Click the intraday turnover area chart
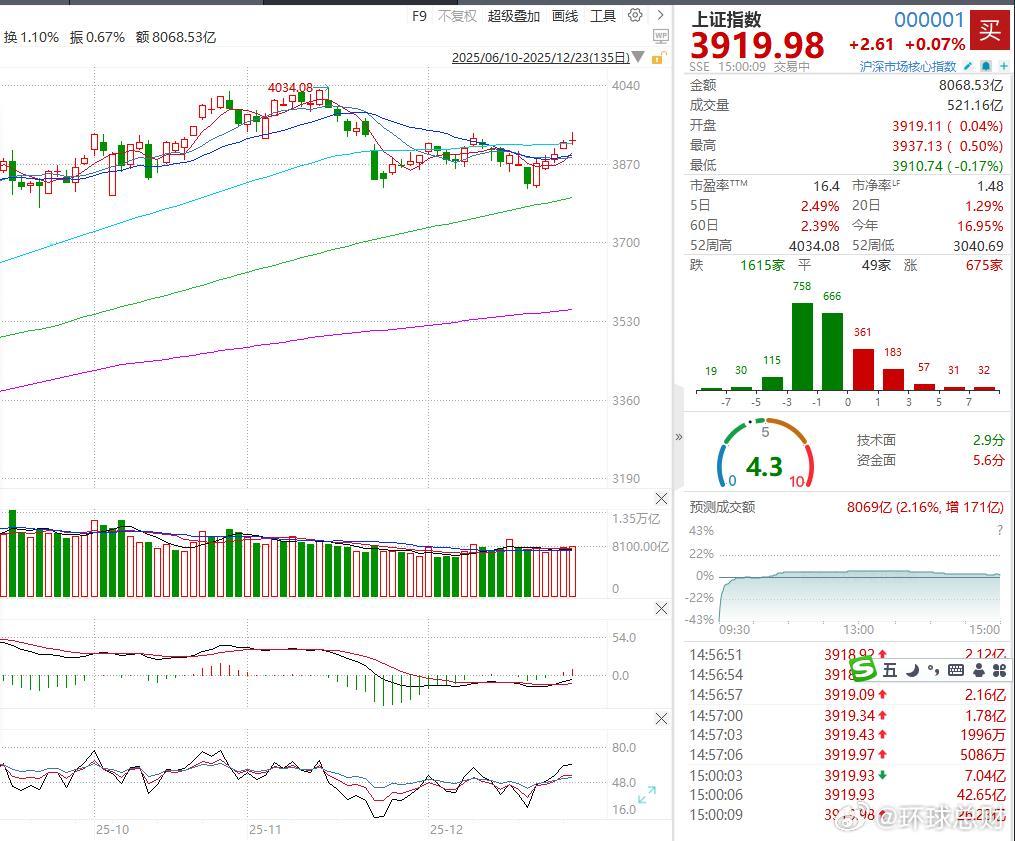Viewport: 1015px width, 841px height. tap(860, 596)
